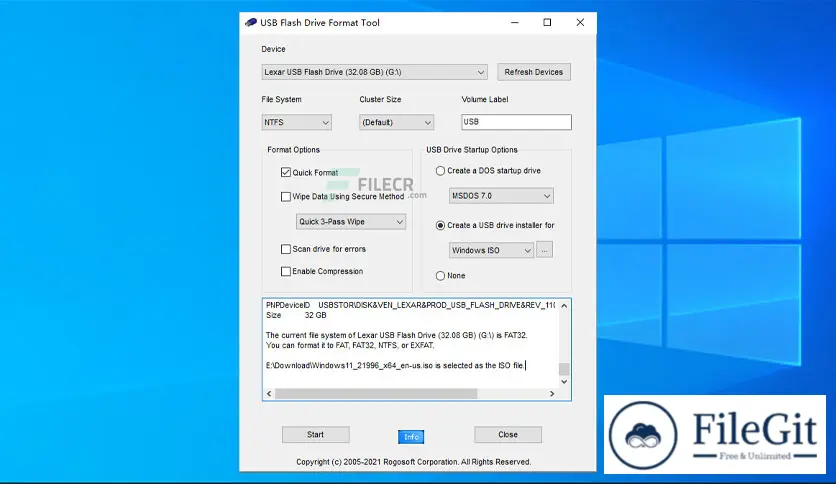Screen dimensions: 836x484
Task: Click the Close button at bottom
Action: [508, 434]
